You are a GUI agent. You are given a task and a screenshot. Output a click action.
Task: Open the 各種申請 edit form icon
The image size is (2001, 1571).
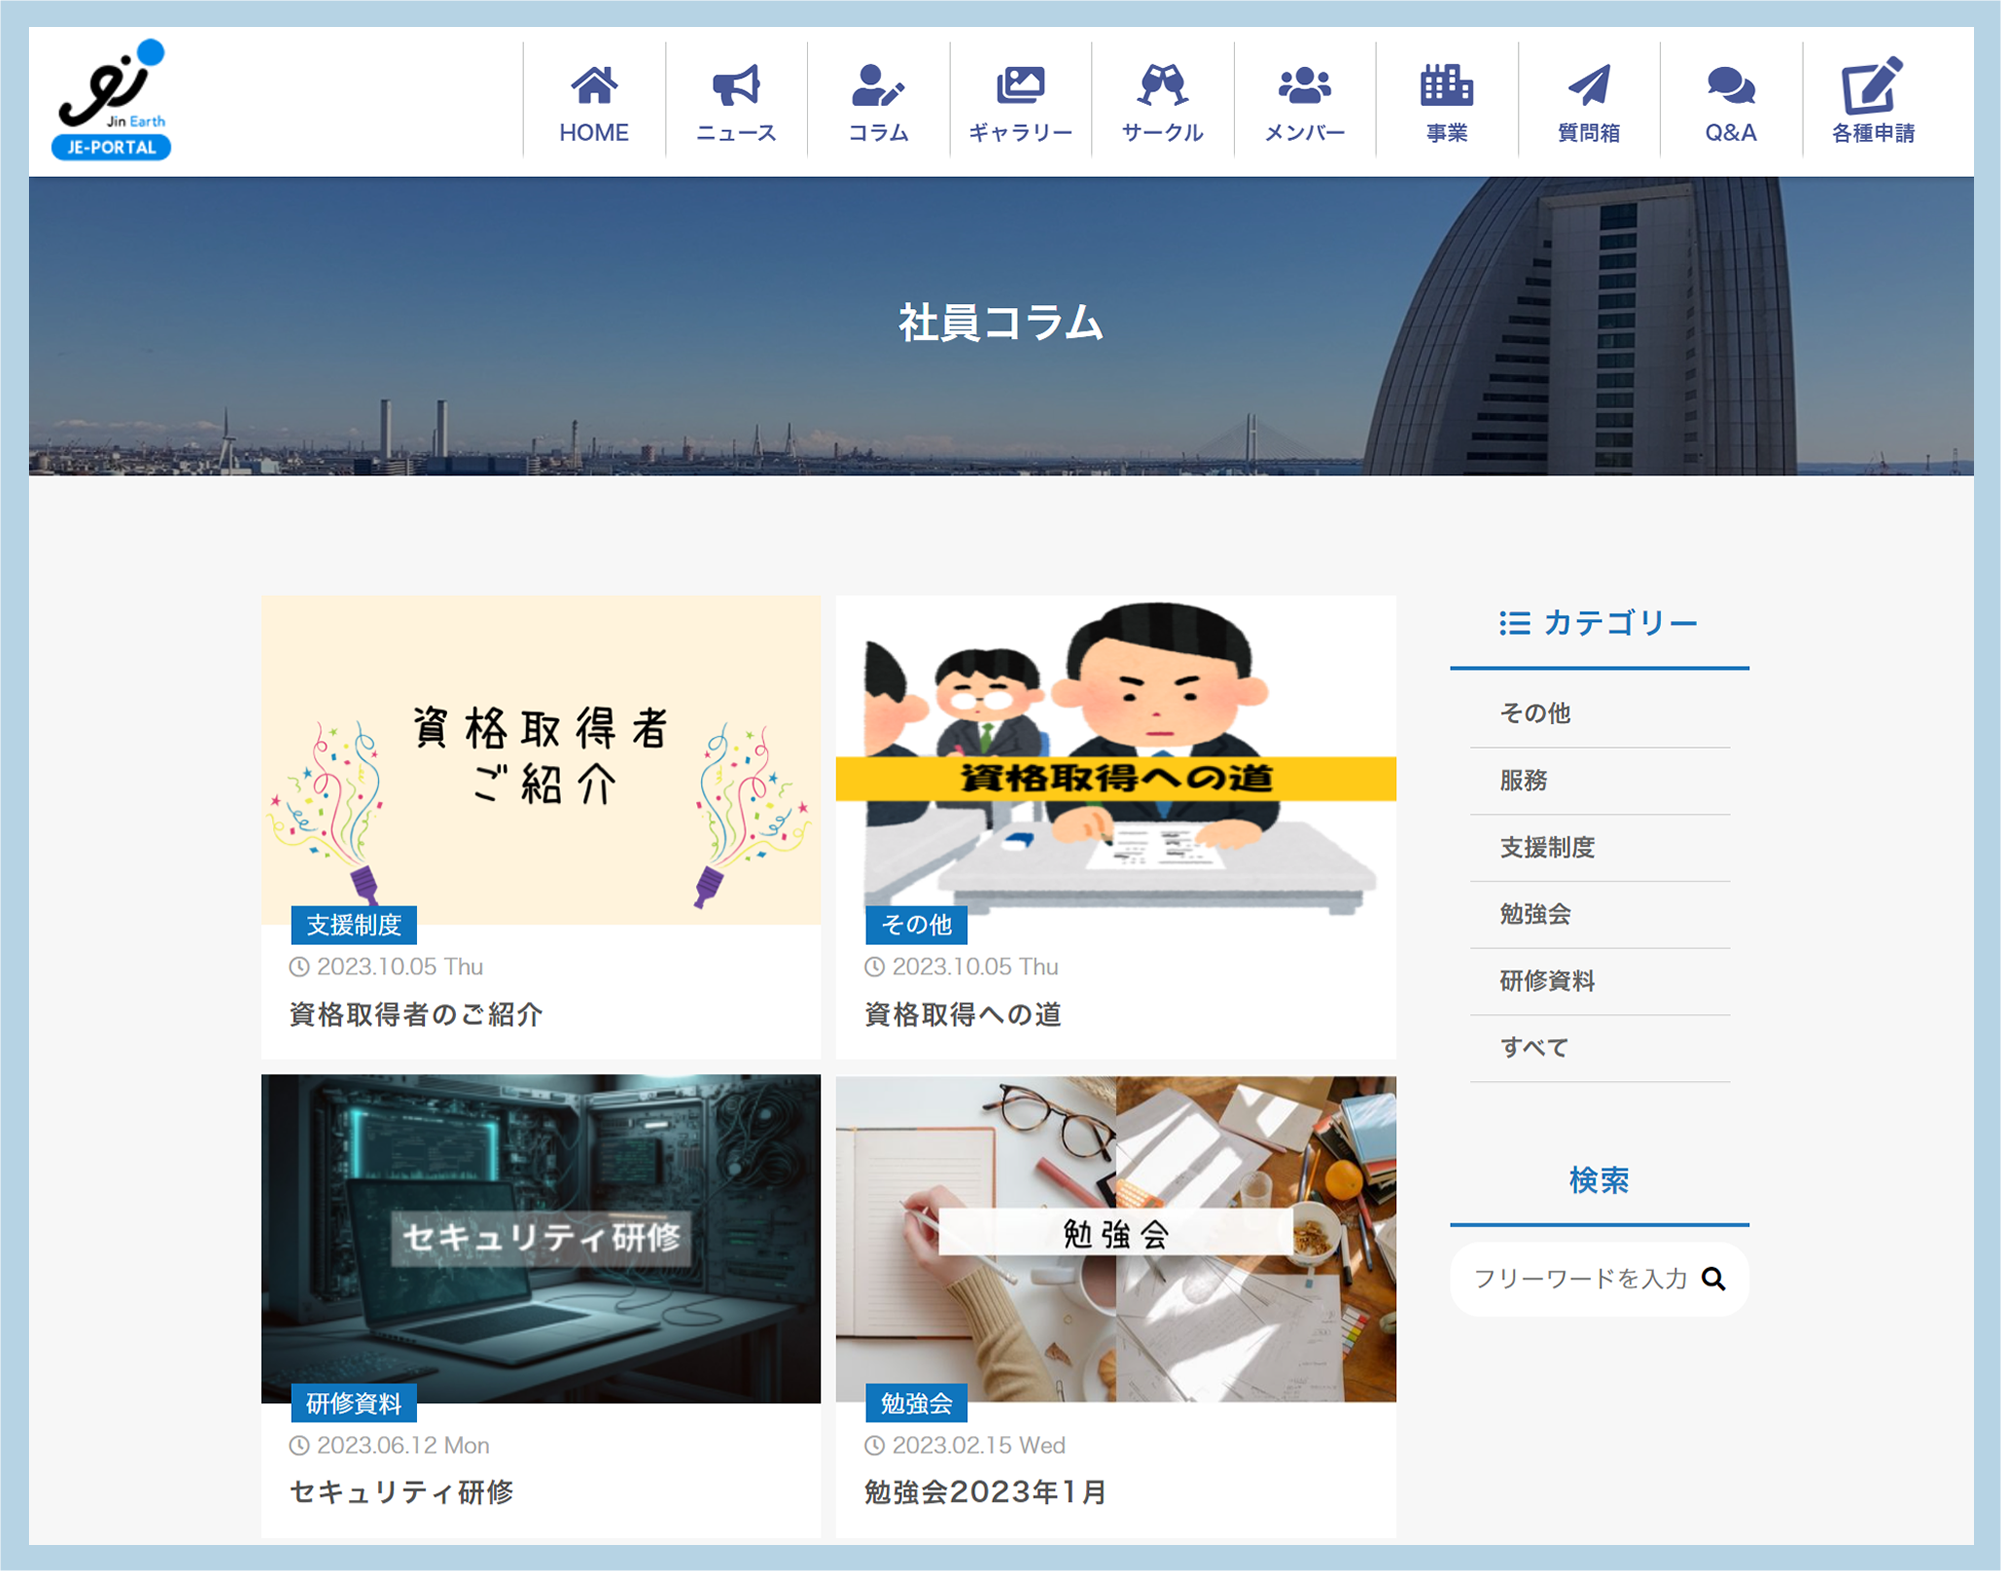1872,85
